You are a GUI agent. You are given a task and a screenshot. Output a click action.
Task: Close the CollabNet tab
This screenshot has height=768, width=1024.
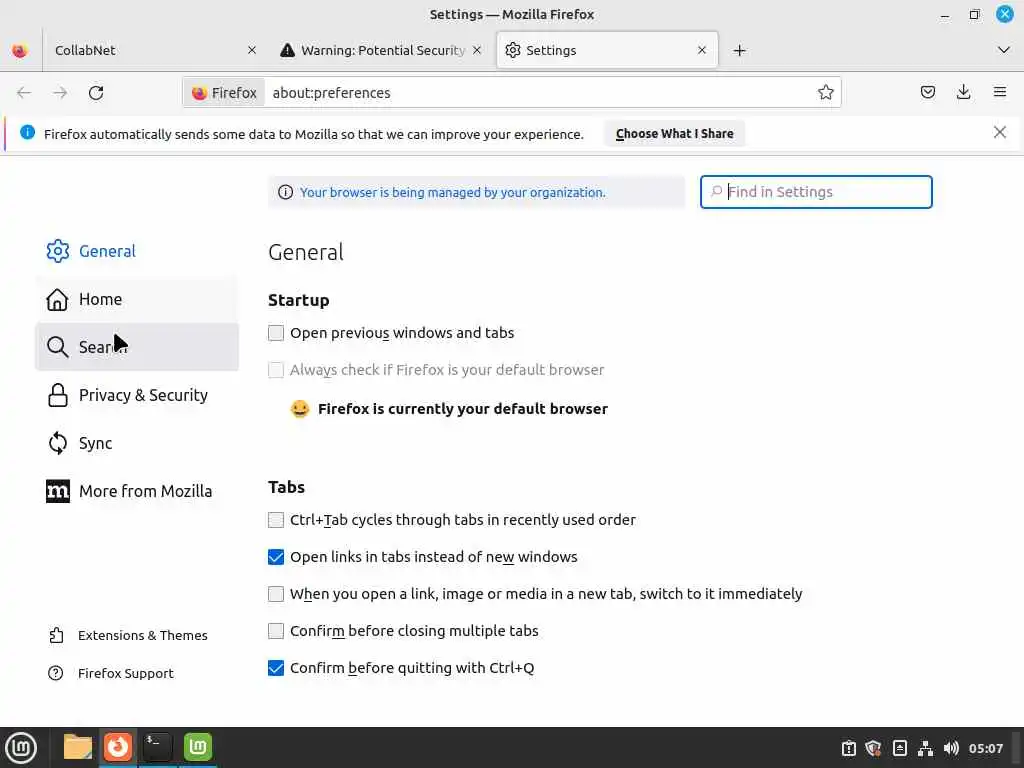[252, 50]
